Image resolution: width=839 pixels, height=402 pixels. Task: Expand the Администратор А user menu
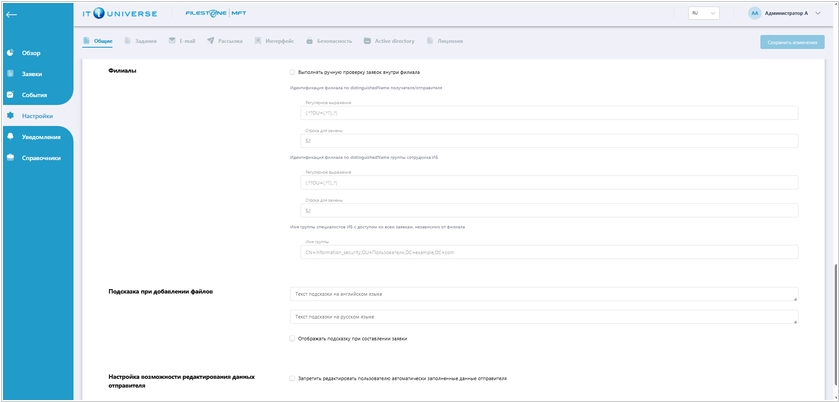tap(790, 13)
